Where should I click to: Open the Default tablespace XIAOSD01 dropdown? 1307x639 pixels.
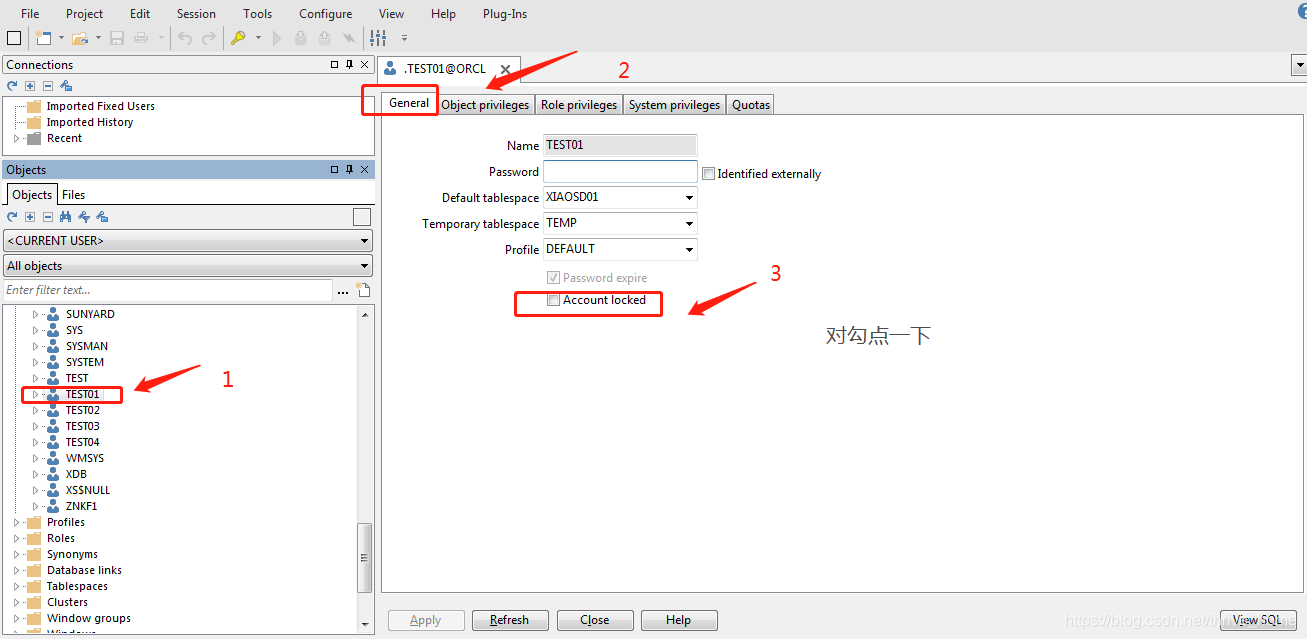(x=689, y=198)
